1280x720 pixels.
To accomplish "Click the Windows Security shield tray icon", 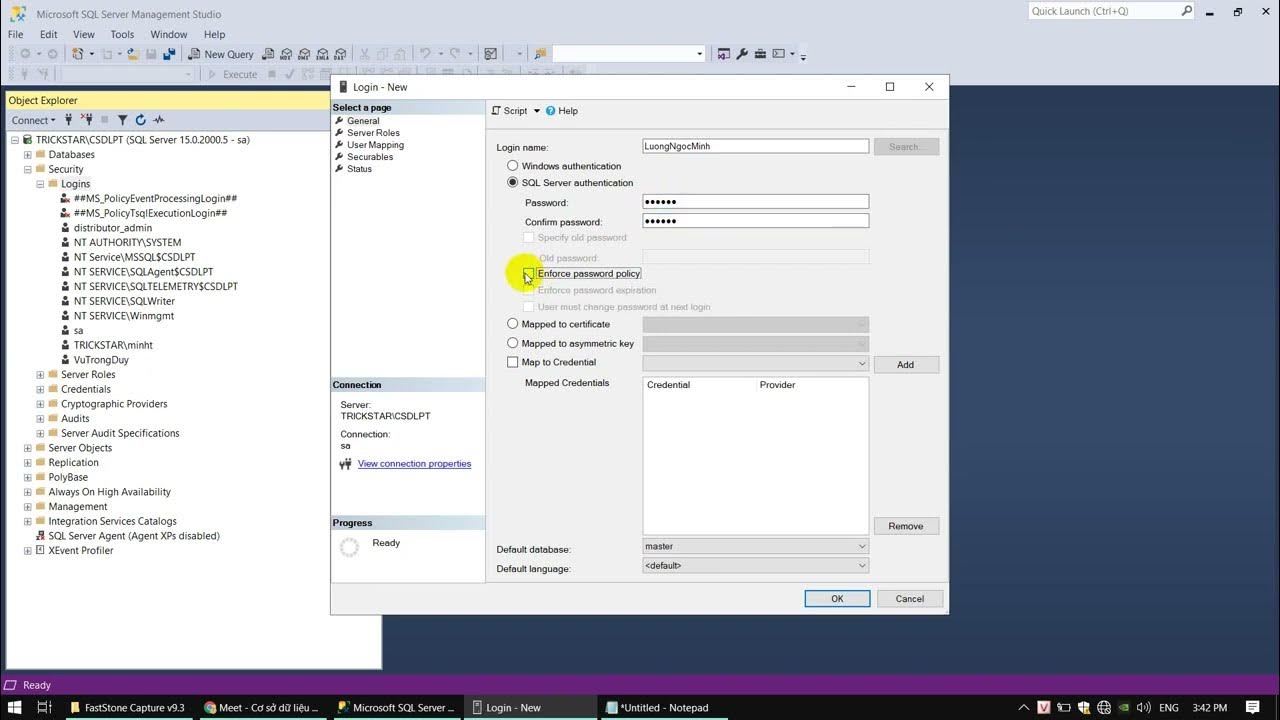I will [1084, 707].
